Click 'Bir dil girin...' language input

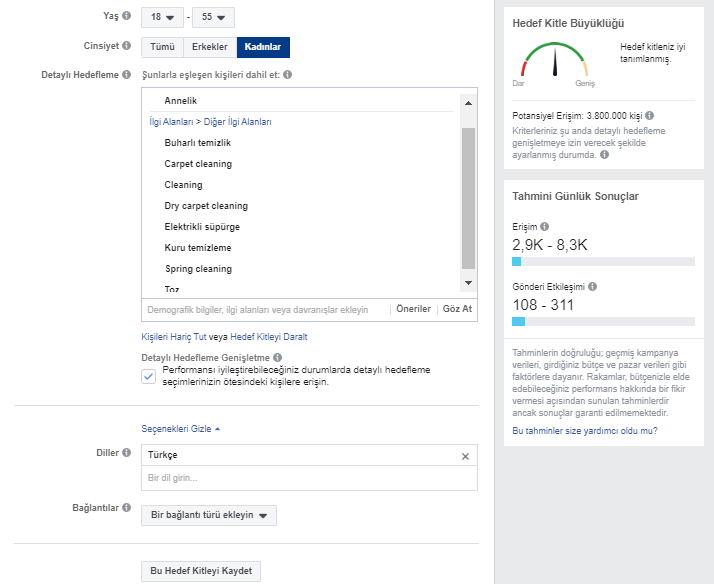[309, 478]
